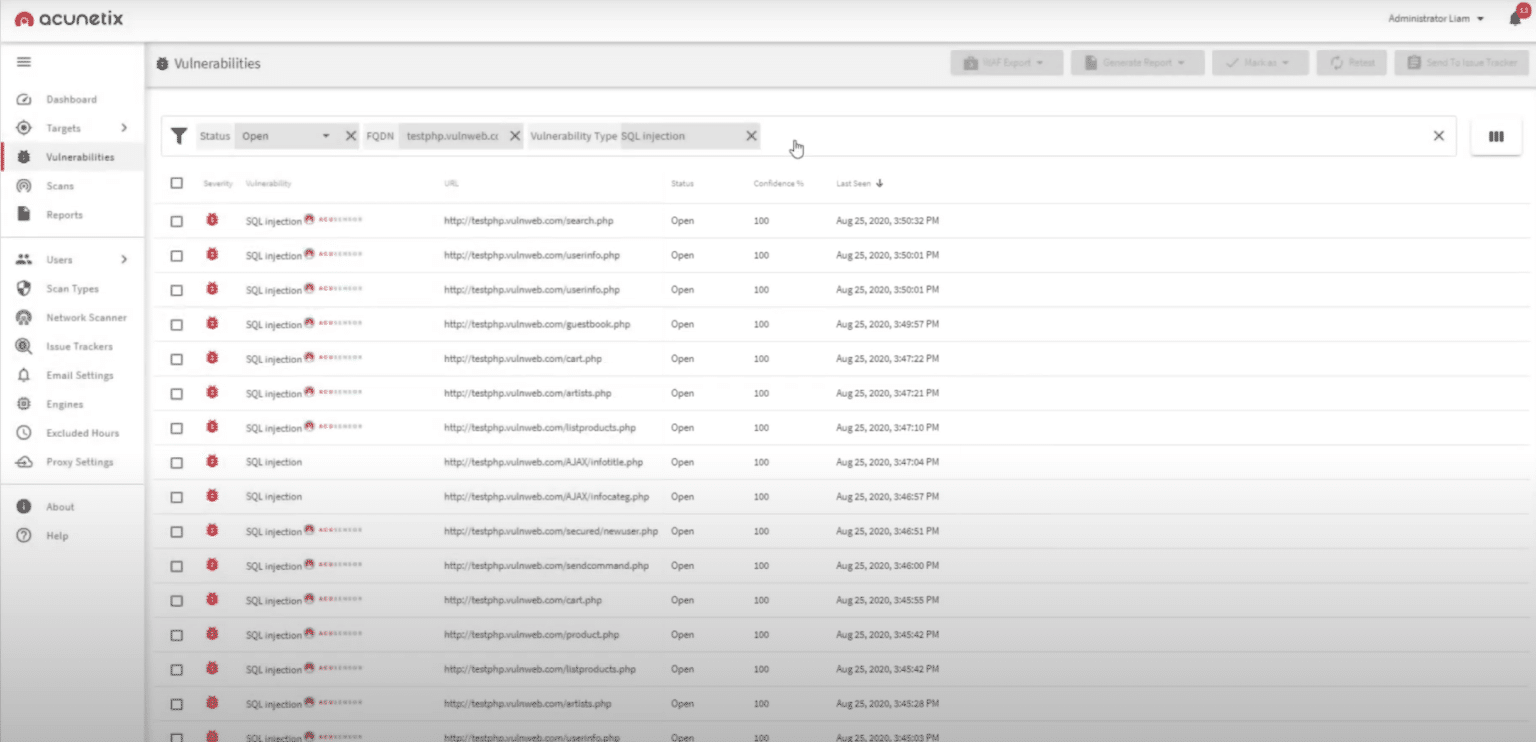
Task: Open the notifications bell
Action: click(x=1512, y=16)
